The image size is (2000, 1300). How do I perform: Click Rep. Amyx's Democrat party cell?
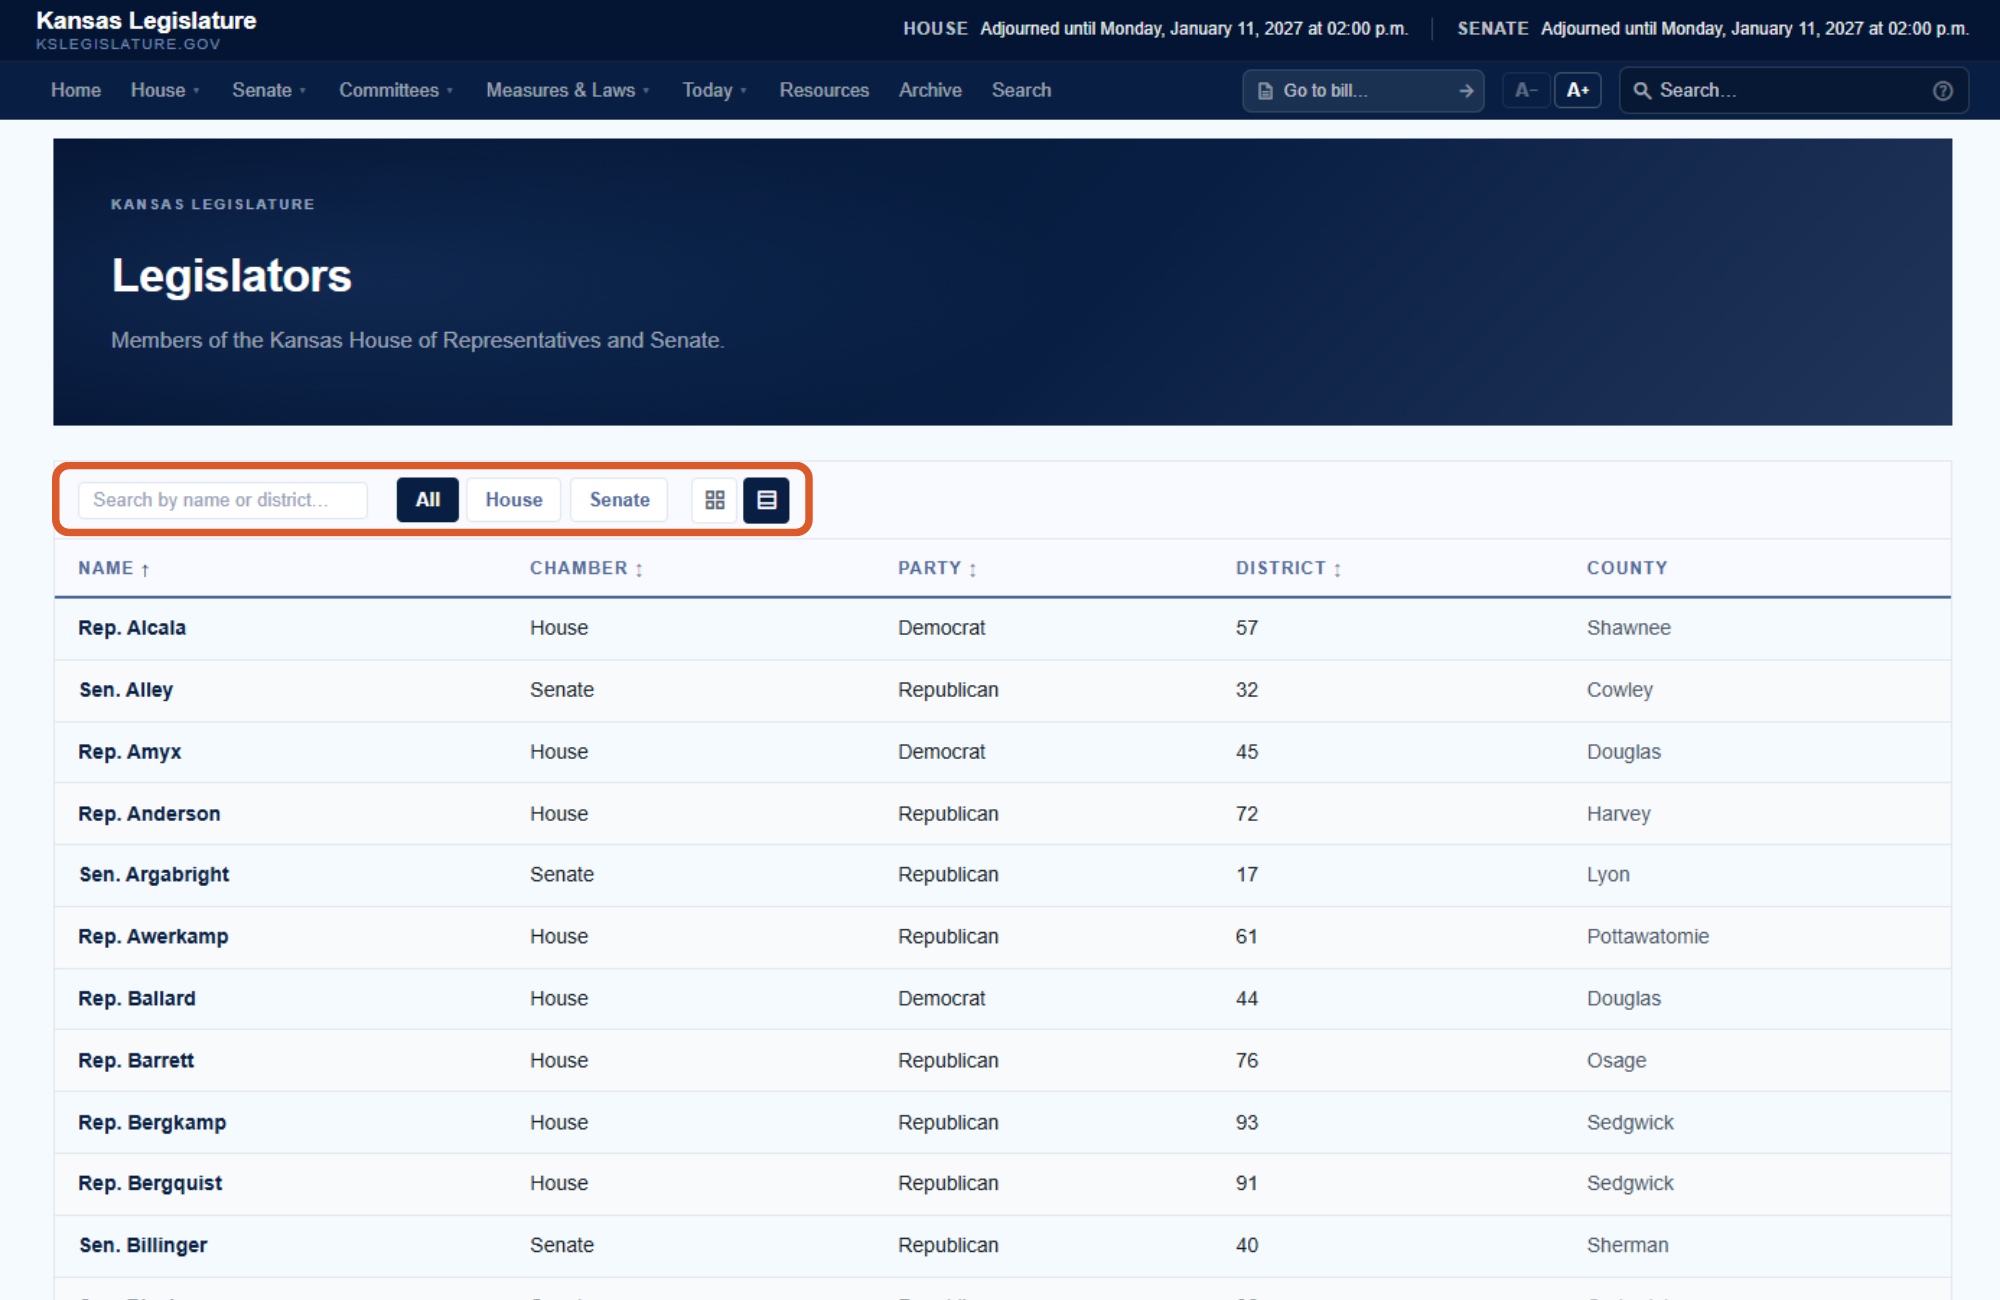[942, 752]
